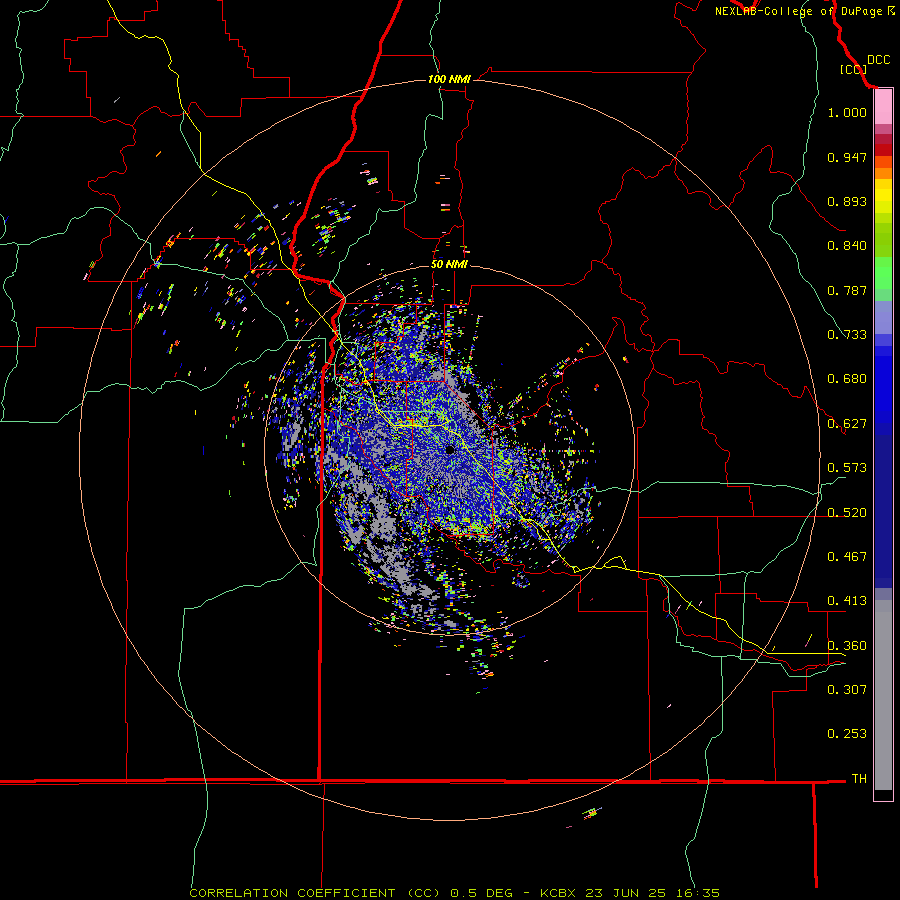Click the 0.840 color scale value
The height and width of the screenshot is (900, 900).
[x=847, y=246]
